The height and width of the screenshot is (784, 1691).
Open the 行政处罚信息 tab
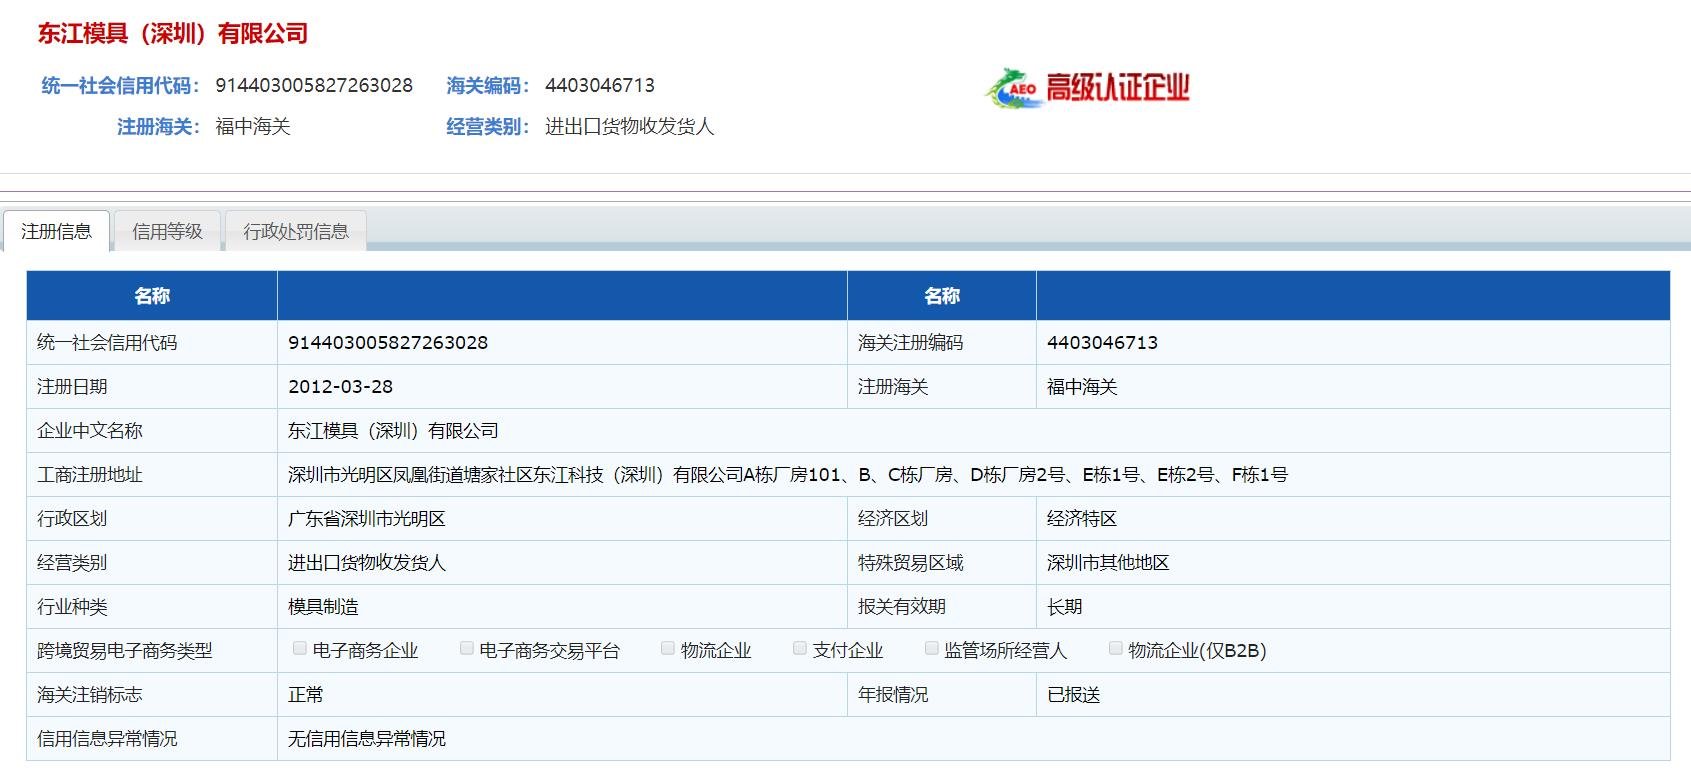tap(296, 231)
